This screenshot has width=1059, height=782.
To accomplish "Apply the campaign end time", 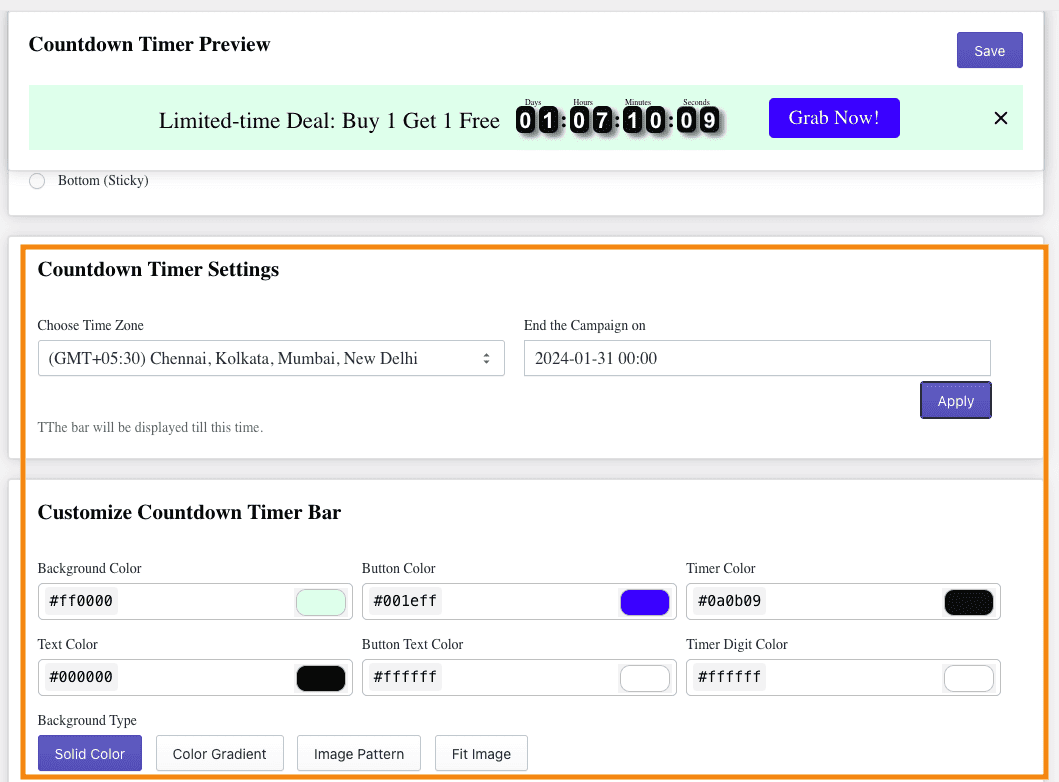I will point(955,400).
